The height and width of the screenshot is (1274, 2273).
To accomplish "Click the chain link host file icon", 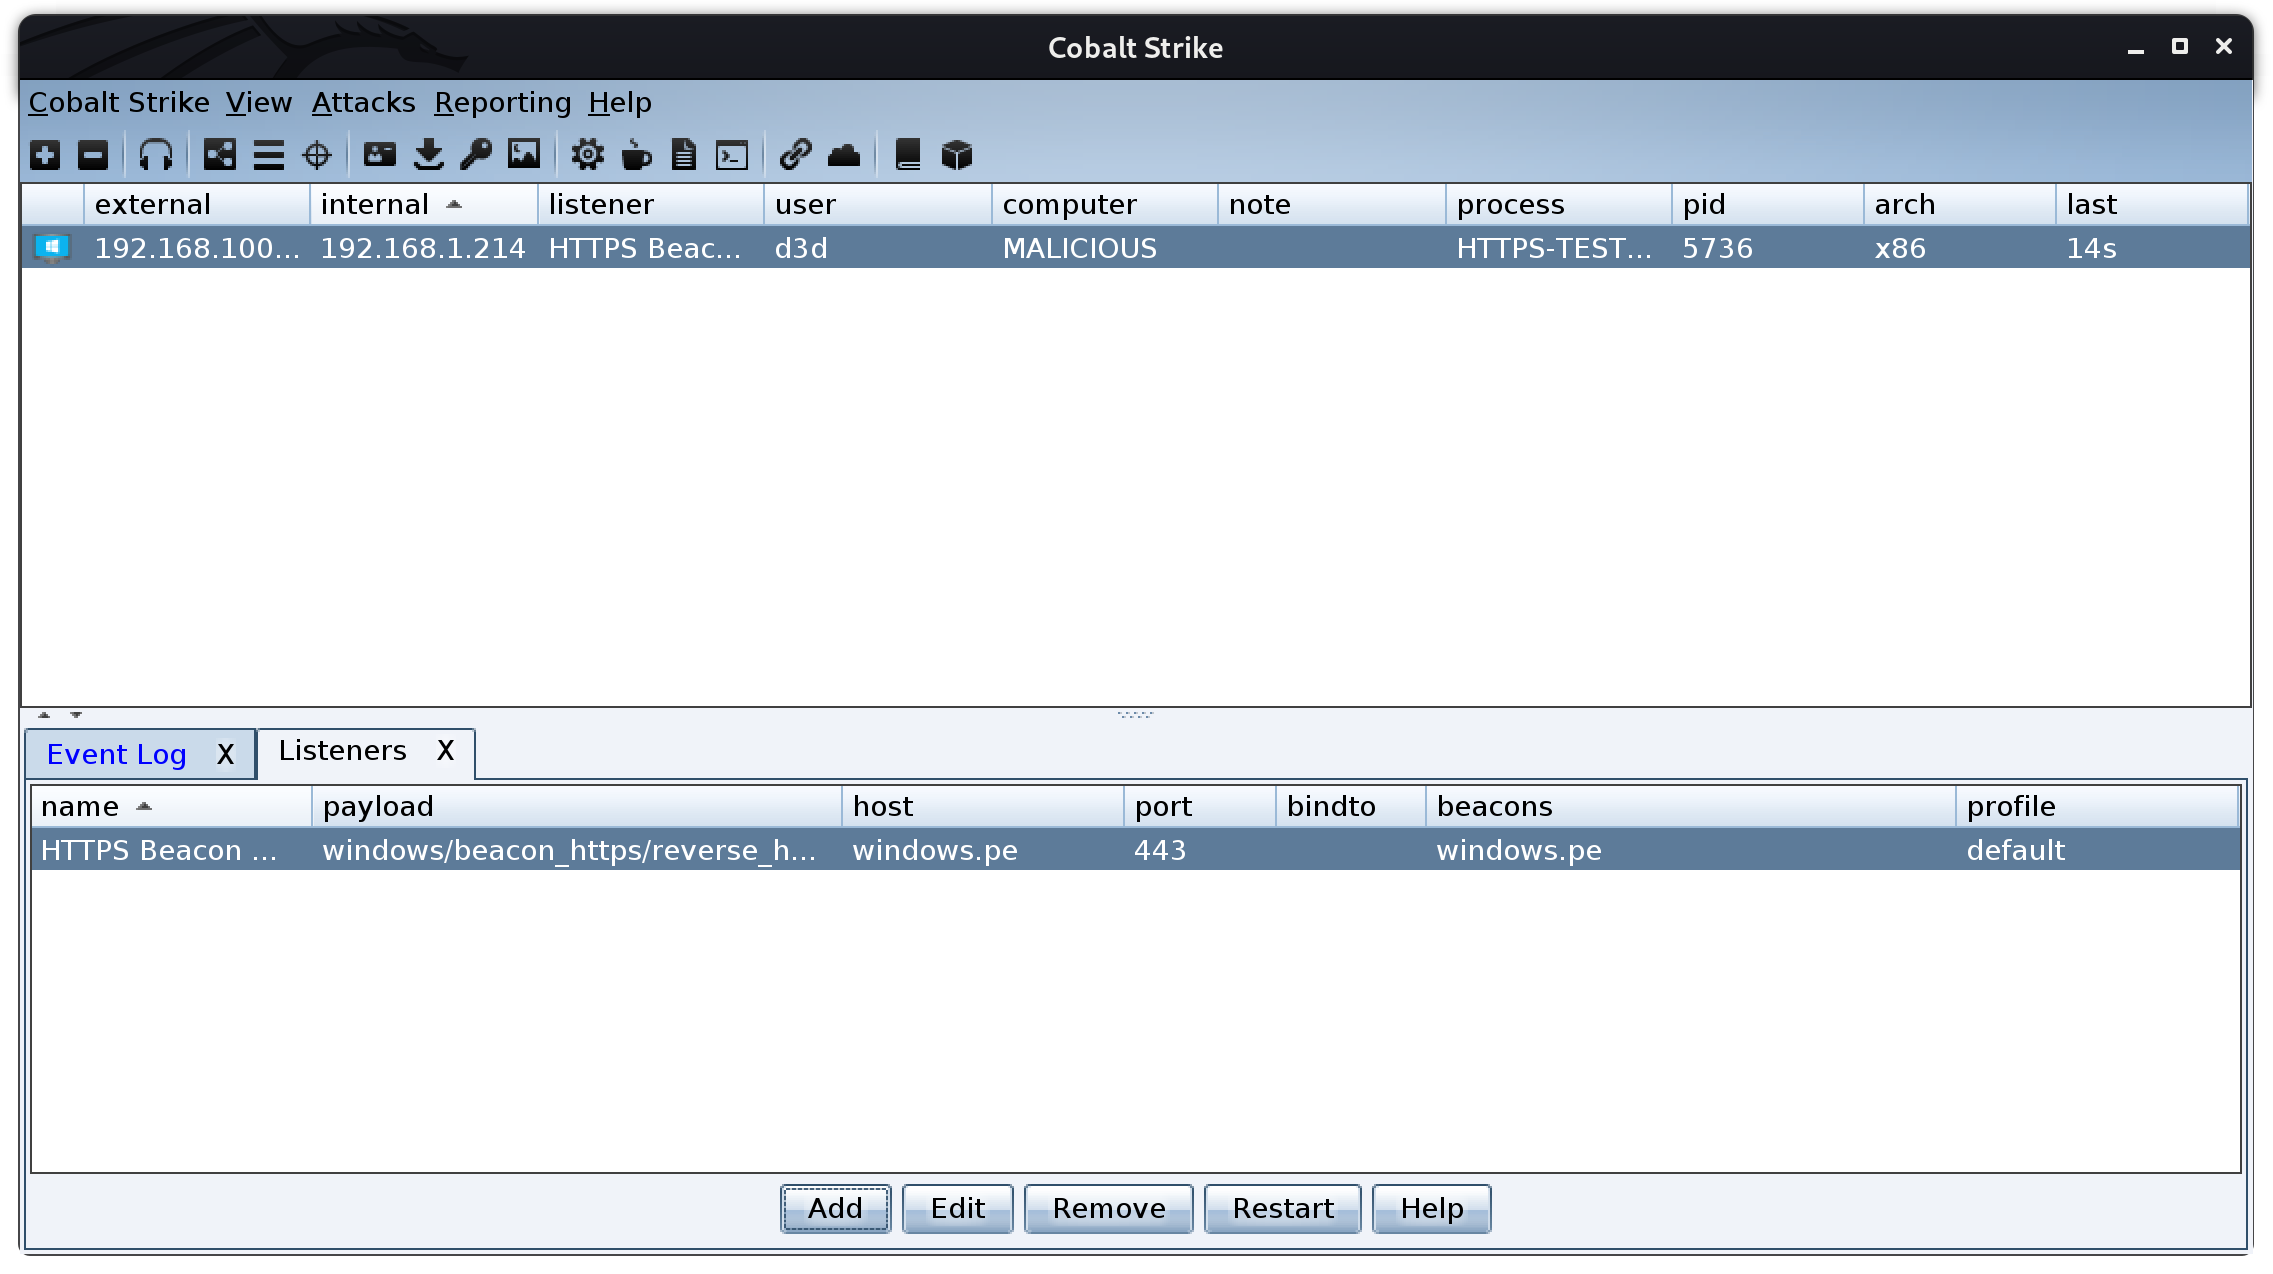I will pyautogui.click(x=795, y=155).
